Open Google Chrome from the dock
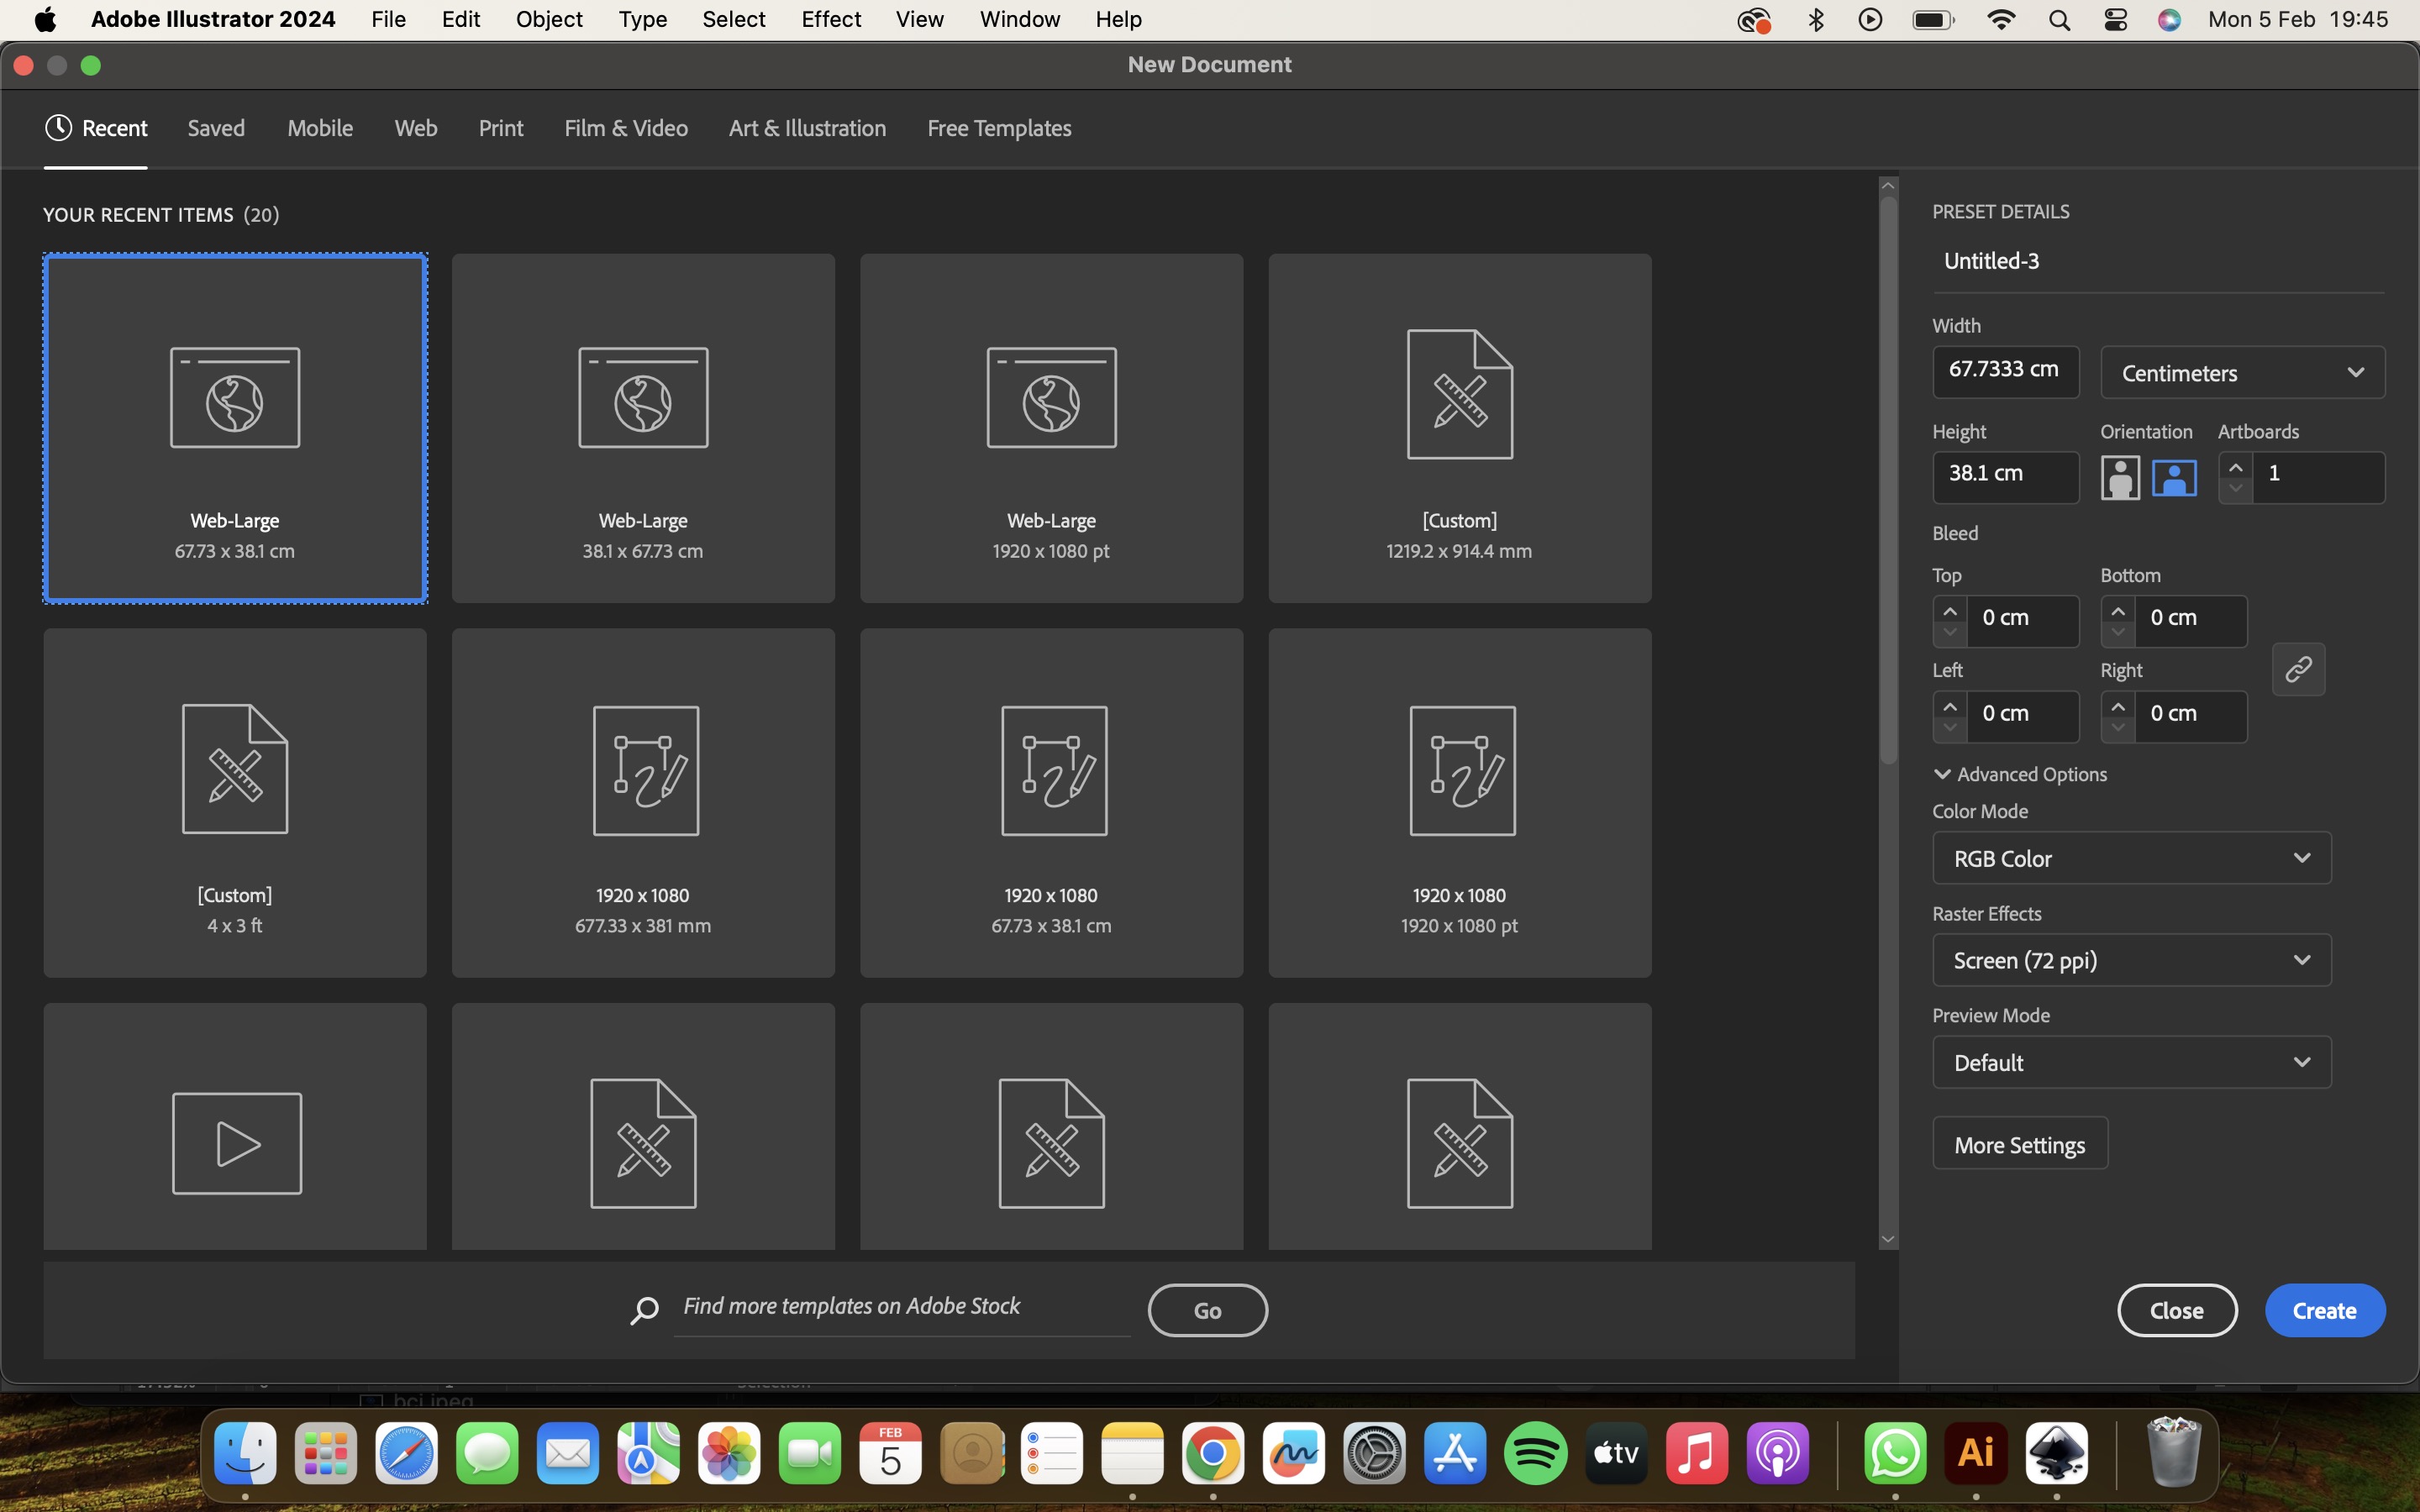 (1213, 1452)
